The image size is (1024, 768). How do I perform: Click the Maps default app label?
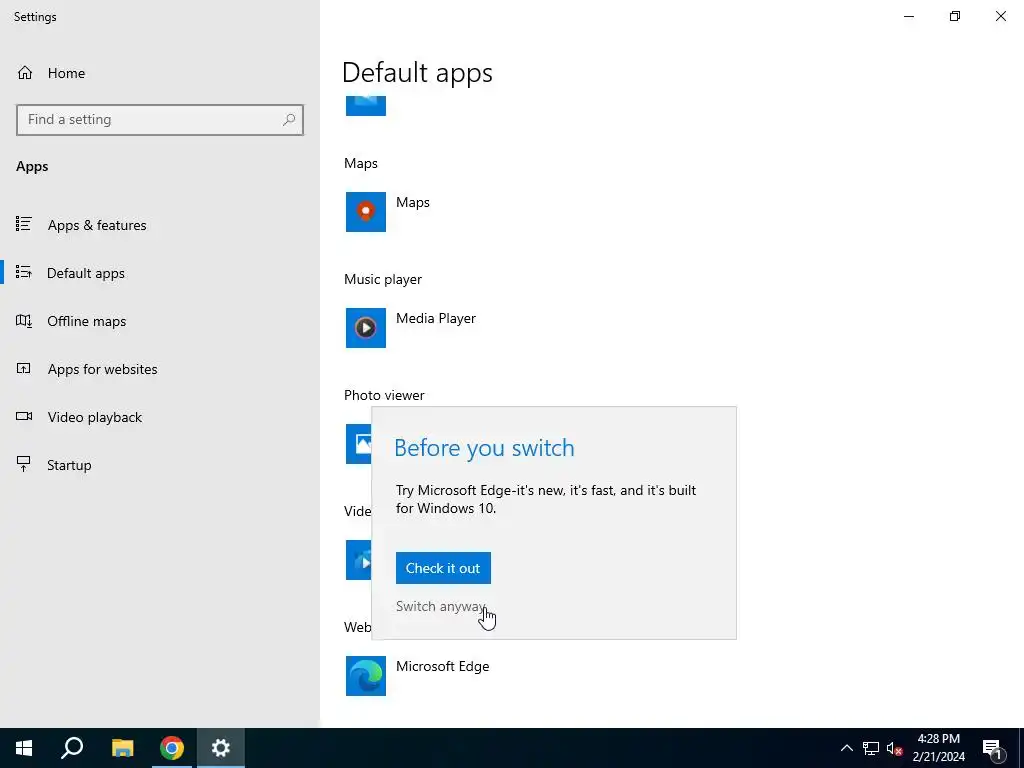[413, 202]
